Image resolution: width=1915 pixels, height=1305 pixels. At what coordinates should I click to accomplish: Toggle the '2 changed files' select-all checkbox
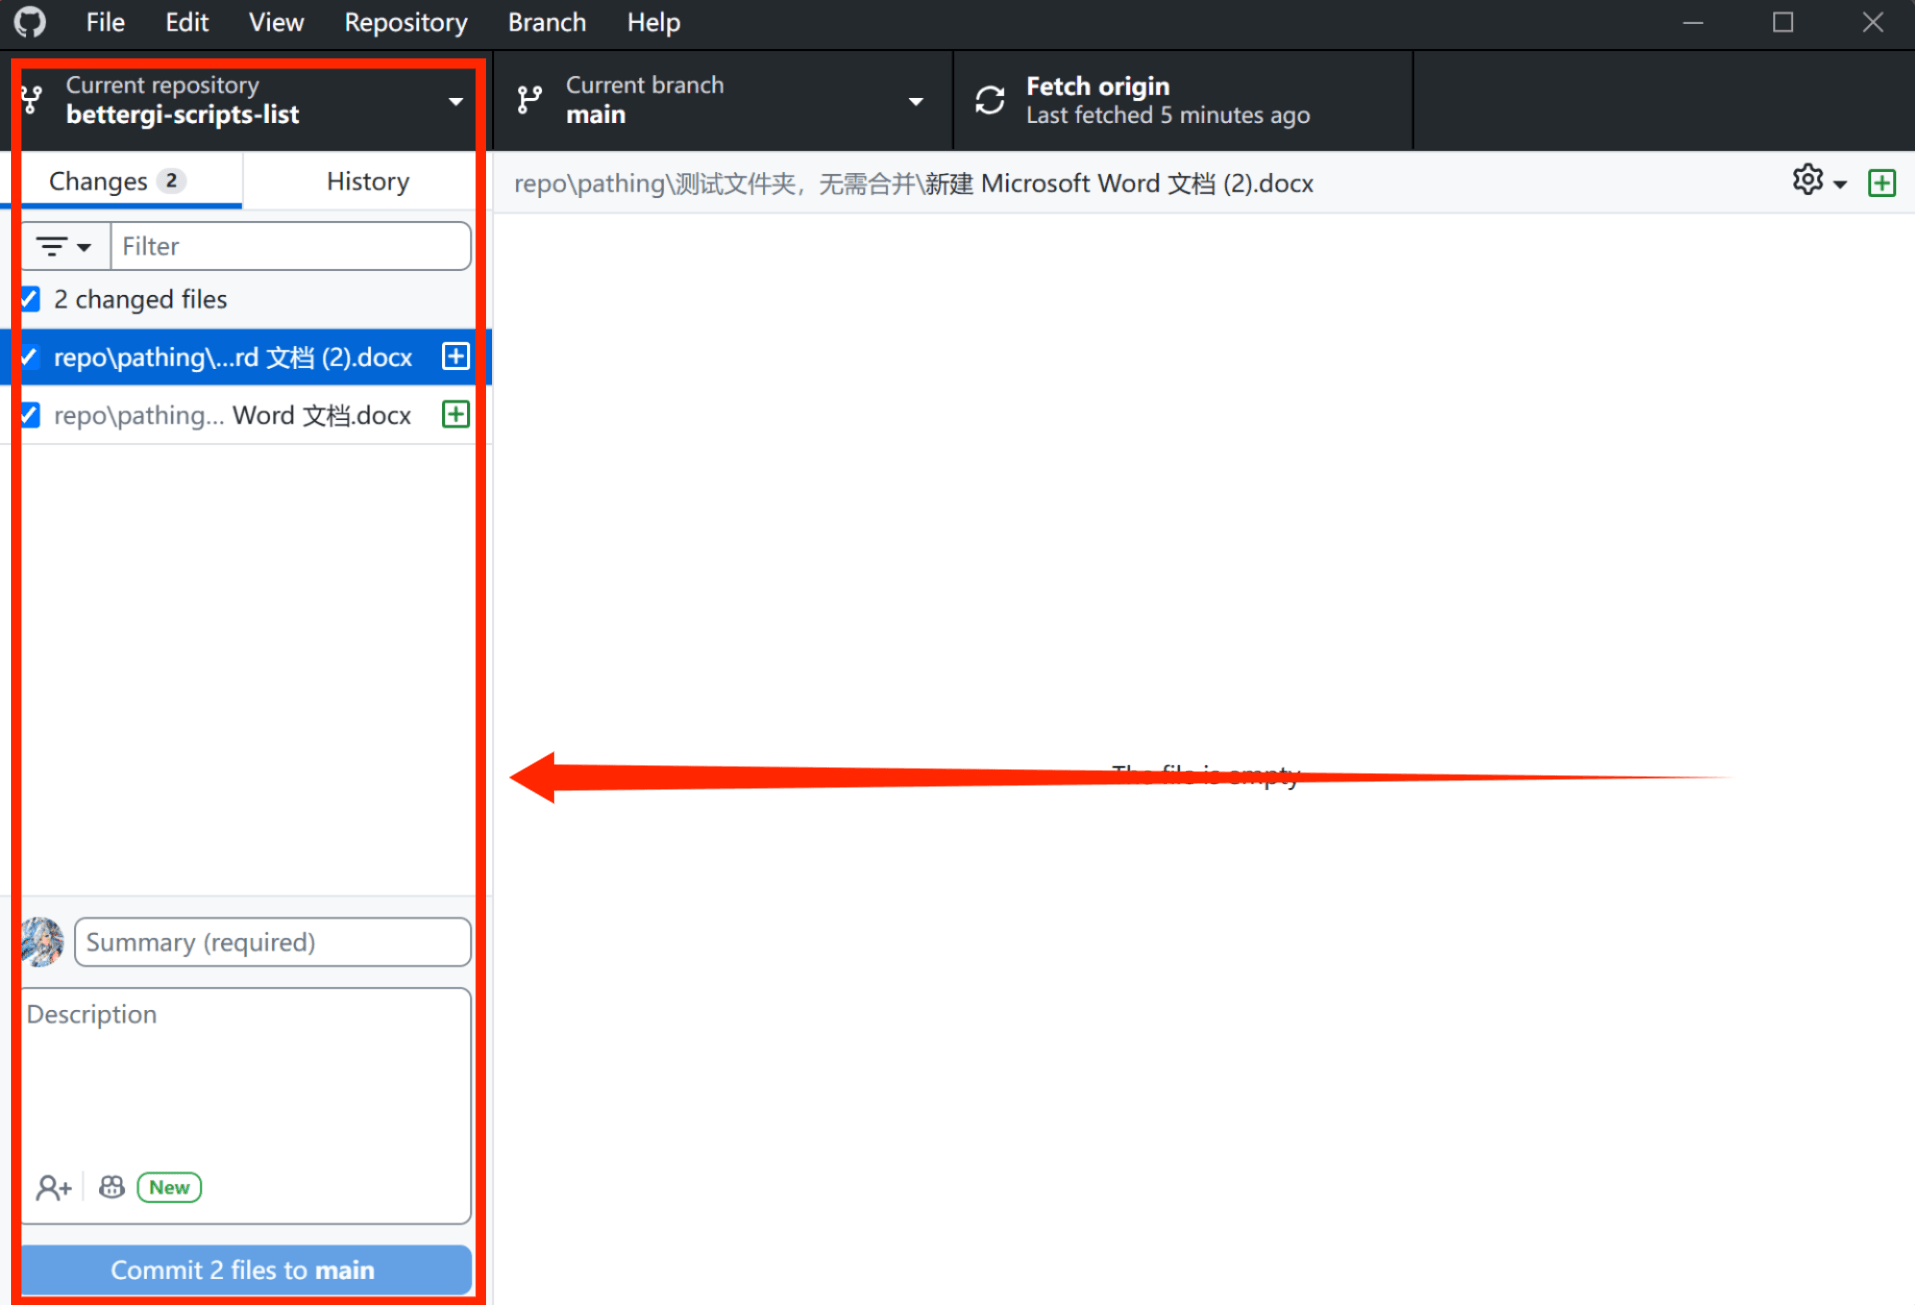30,299
